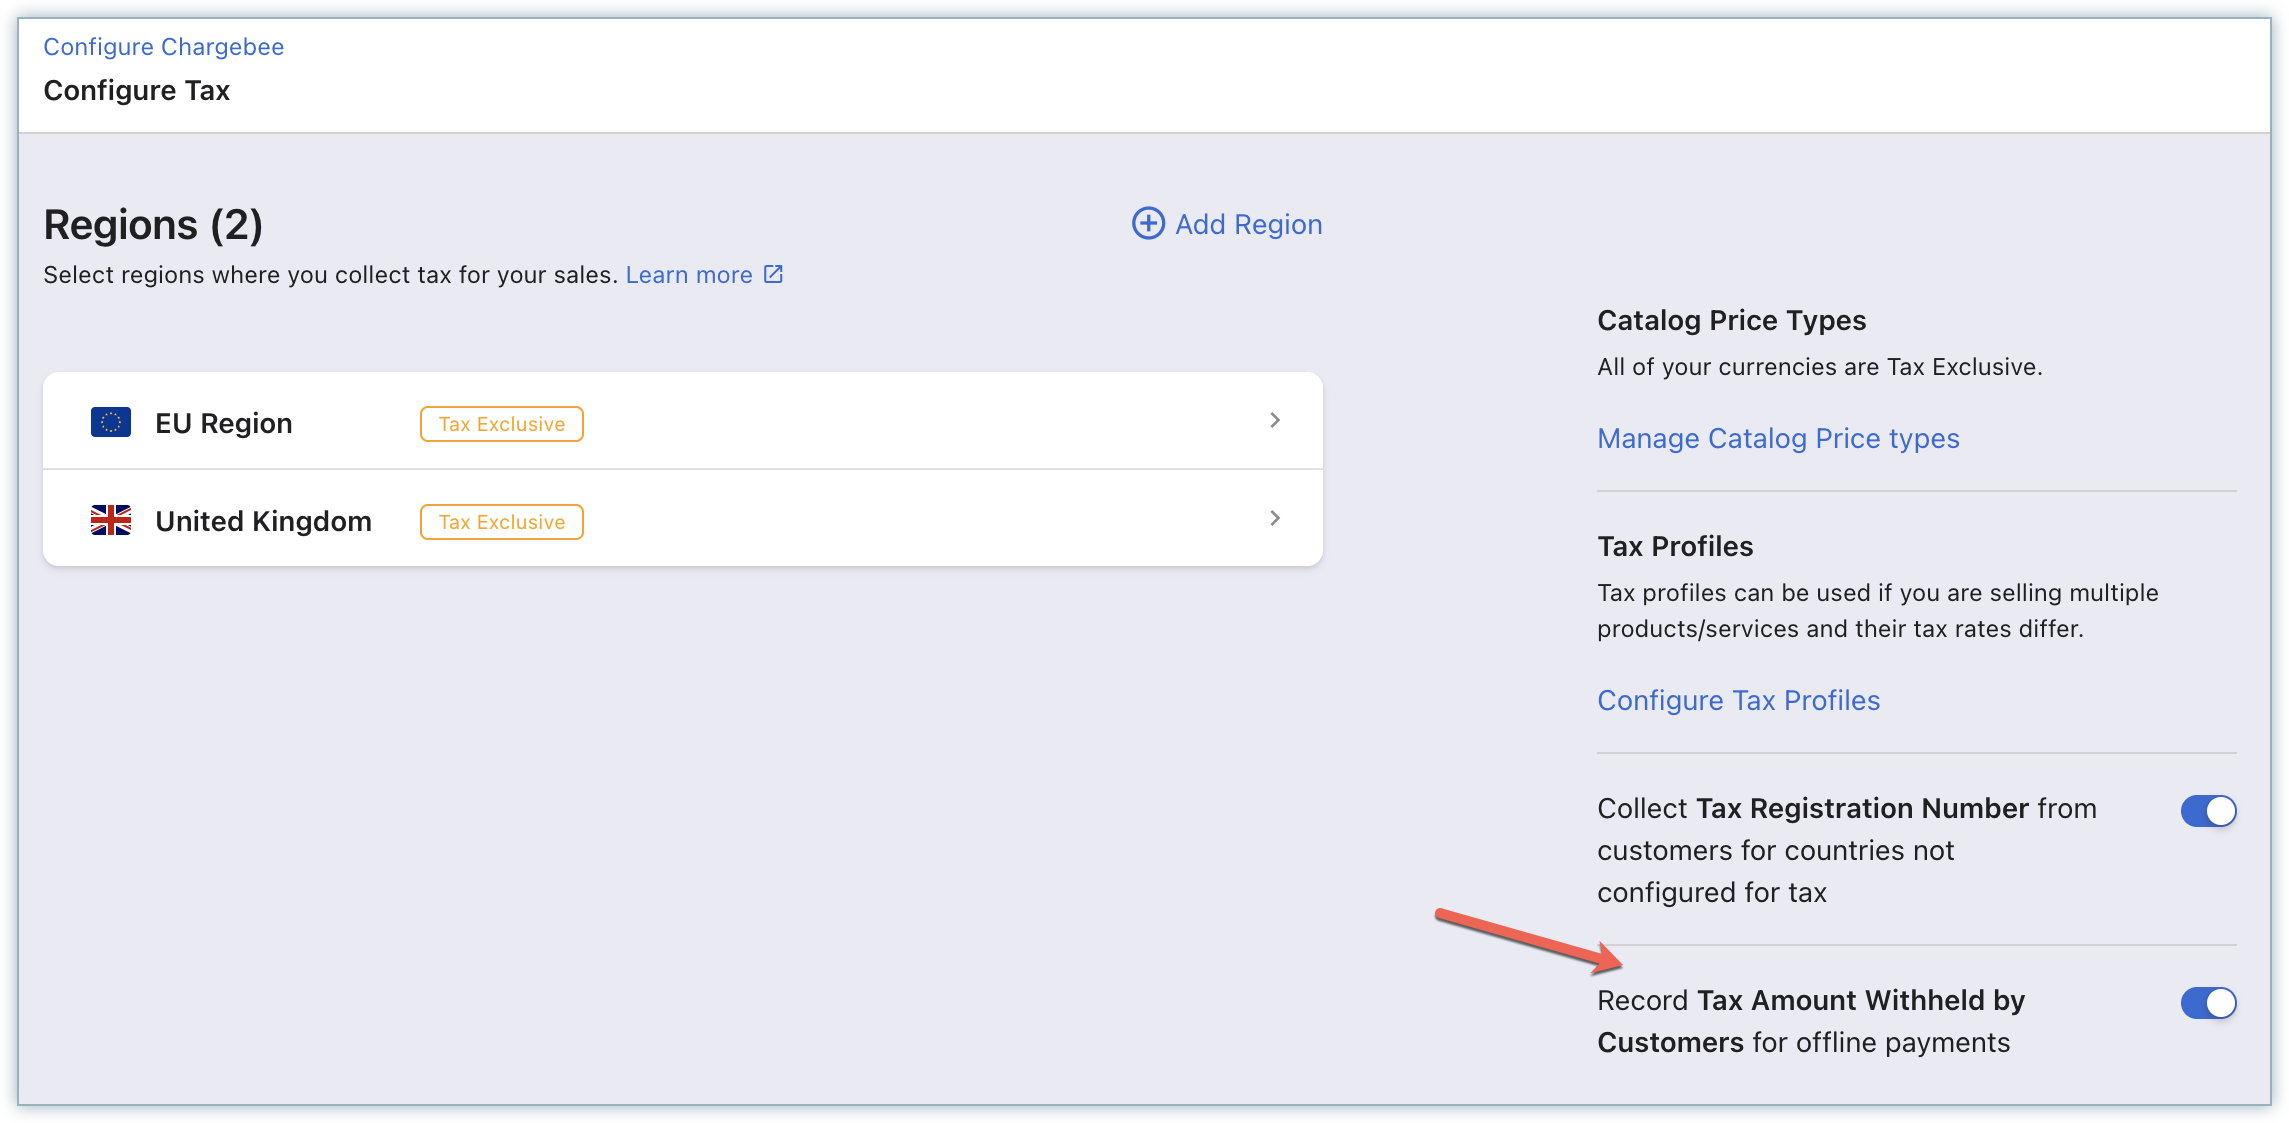Click the Regions (2) heading
Screen dimensions: 2289x1123
click(x=153, y=225)
